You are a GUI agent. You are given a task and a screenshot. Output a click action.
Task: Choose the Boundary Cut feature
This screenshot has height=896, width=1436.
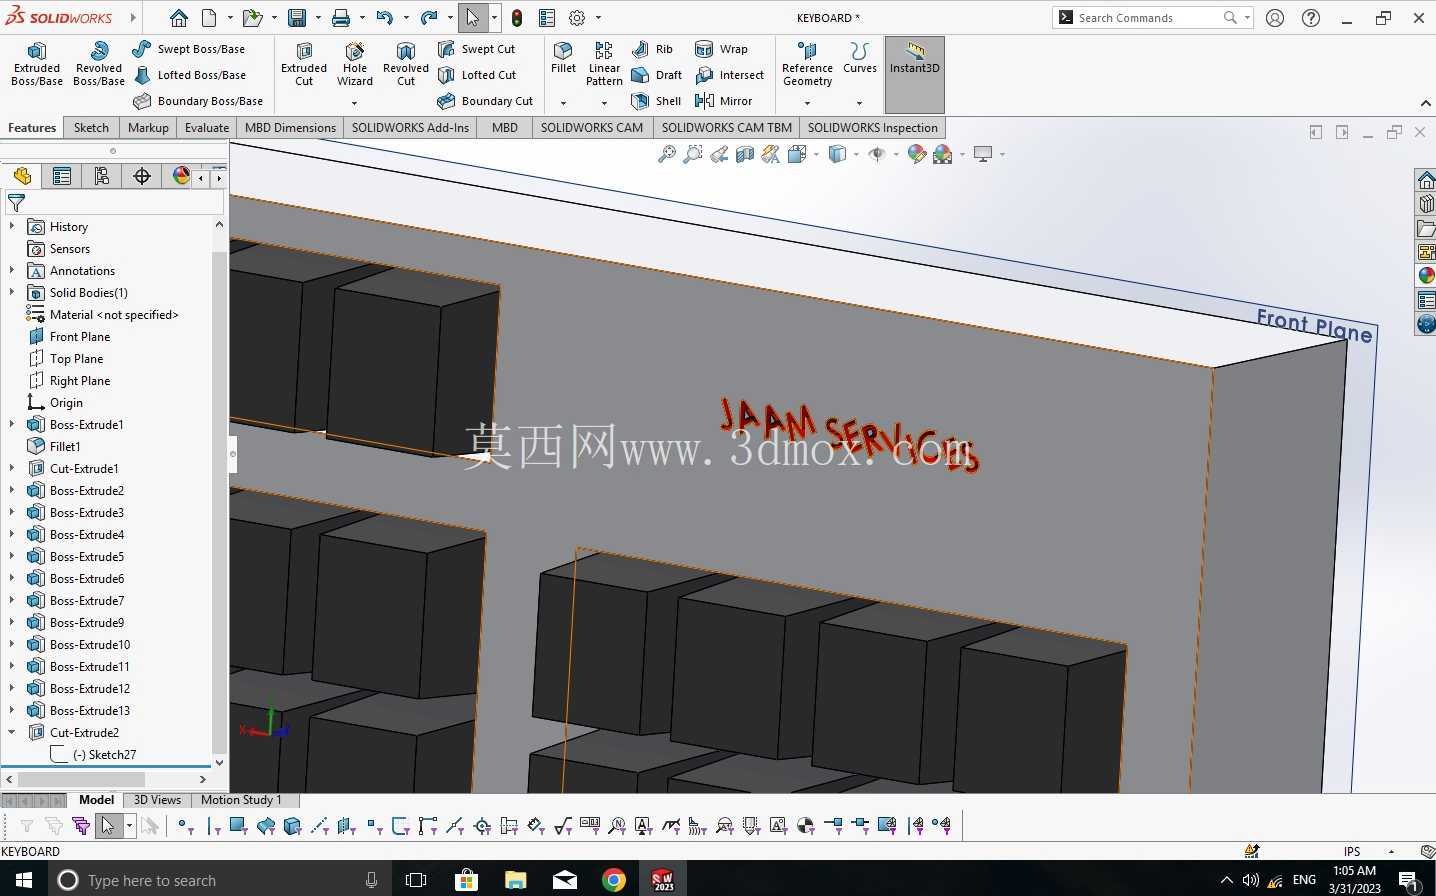[485, 101]
